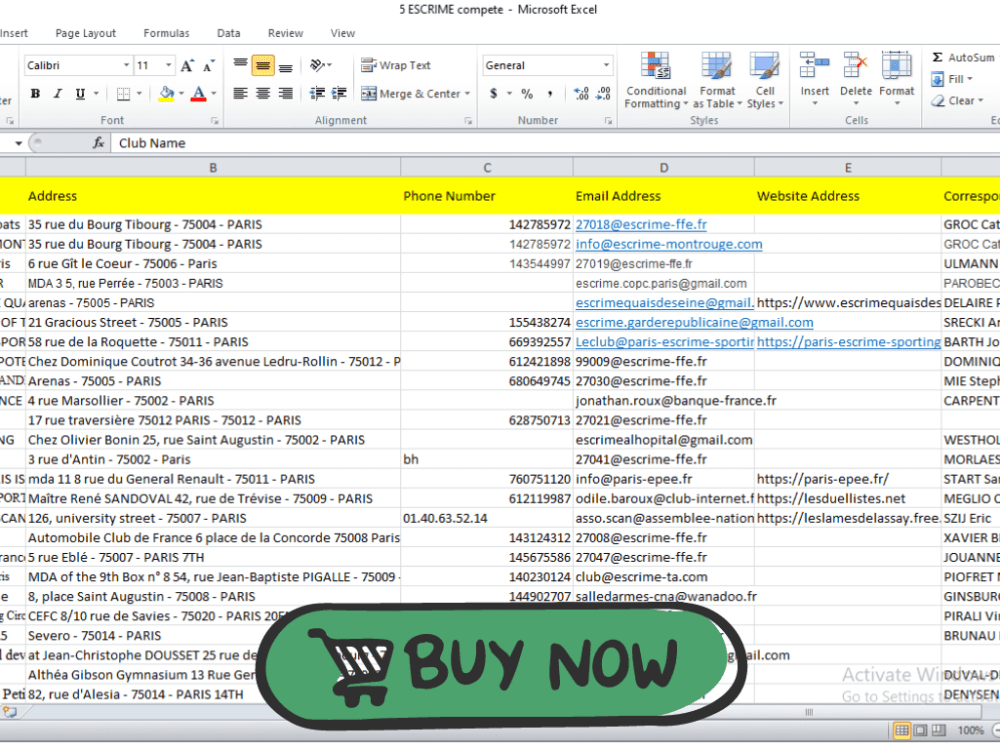Switch to the Formulas ribbon tab

[x=166, y=32]
